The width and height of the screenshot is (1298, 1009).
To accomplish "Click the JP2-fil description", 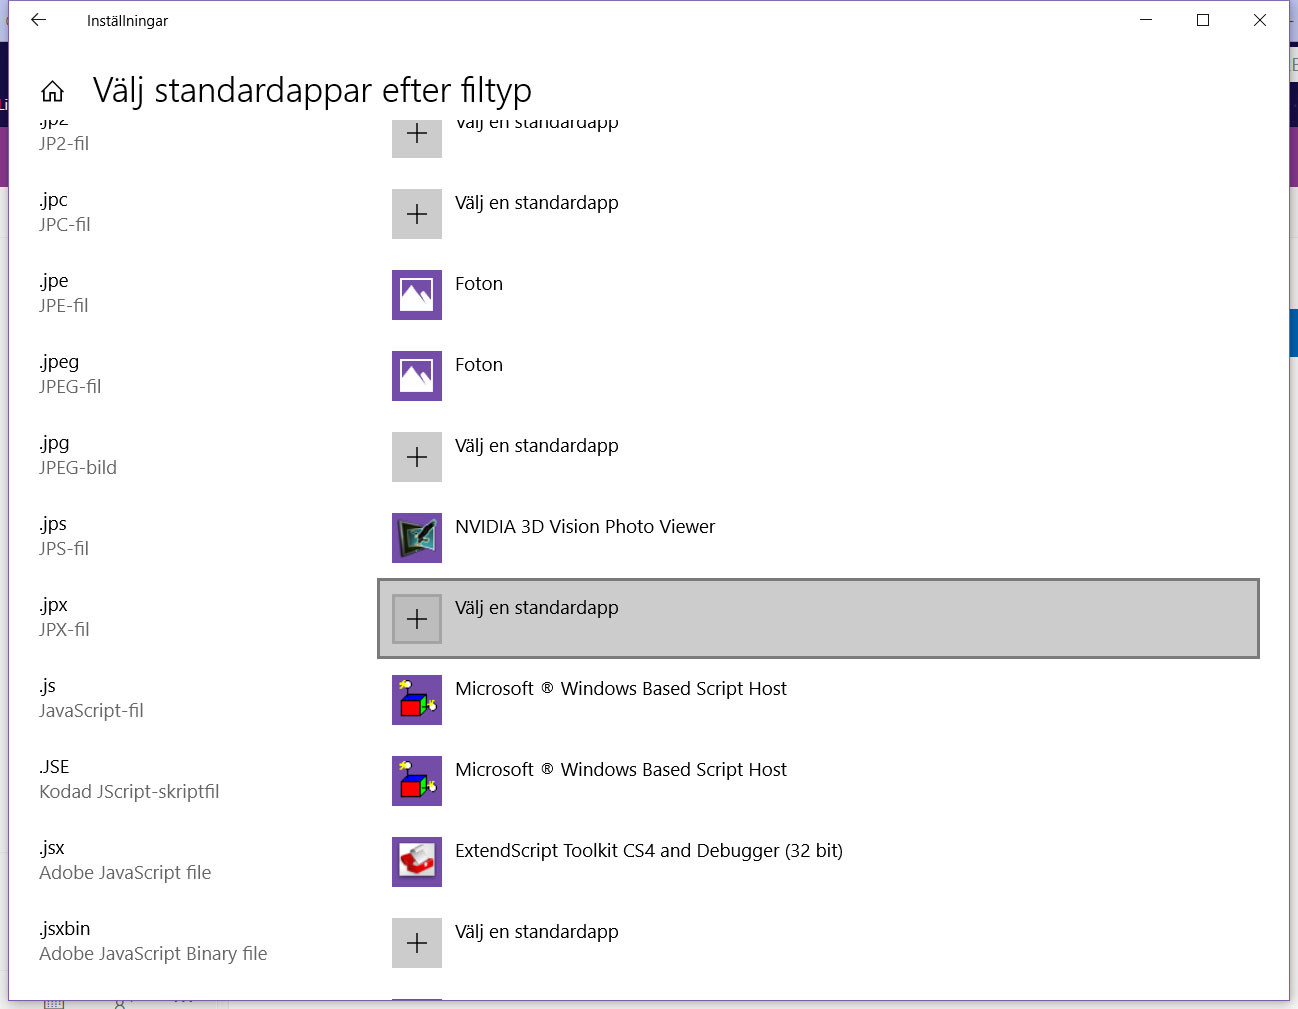I will point(64,144).
